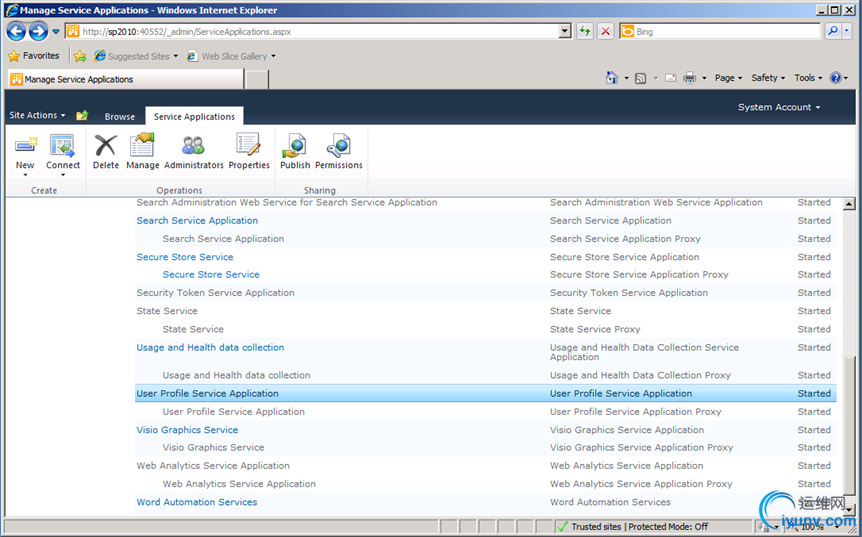Click the Refresh page icon

pyautogui.click(x=584, y=31)
